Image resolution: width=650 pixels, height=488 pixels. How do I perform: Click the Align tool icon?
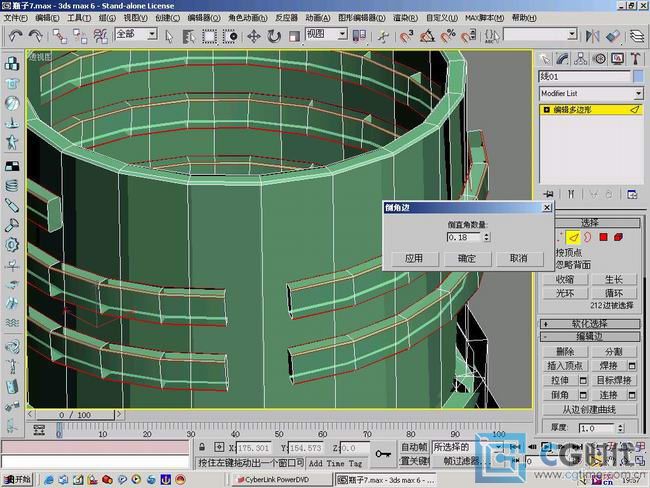[613, 36]
